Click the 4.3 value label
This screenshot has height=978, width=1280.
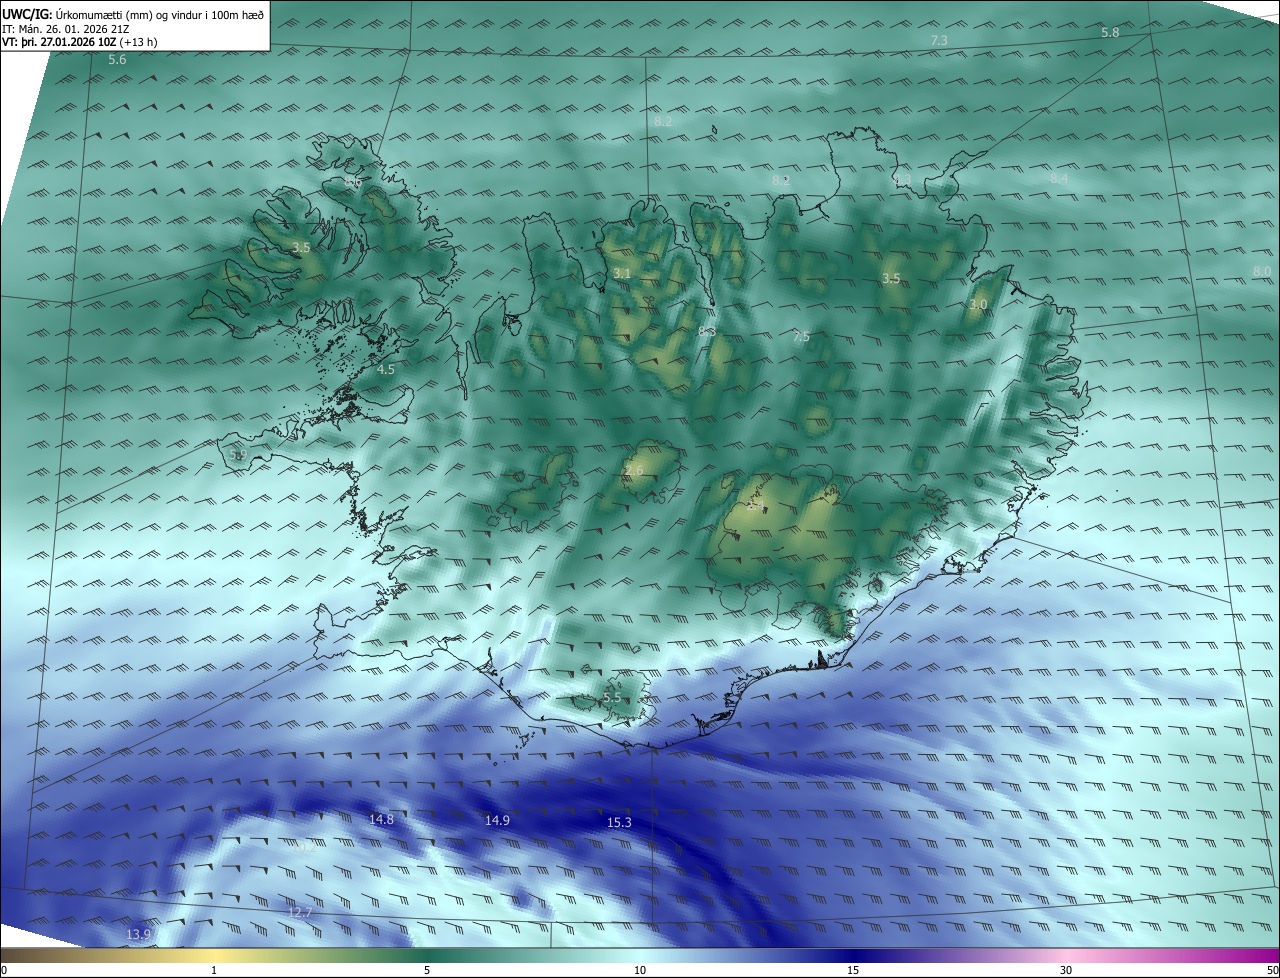[x=903, y=180]
